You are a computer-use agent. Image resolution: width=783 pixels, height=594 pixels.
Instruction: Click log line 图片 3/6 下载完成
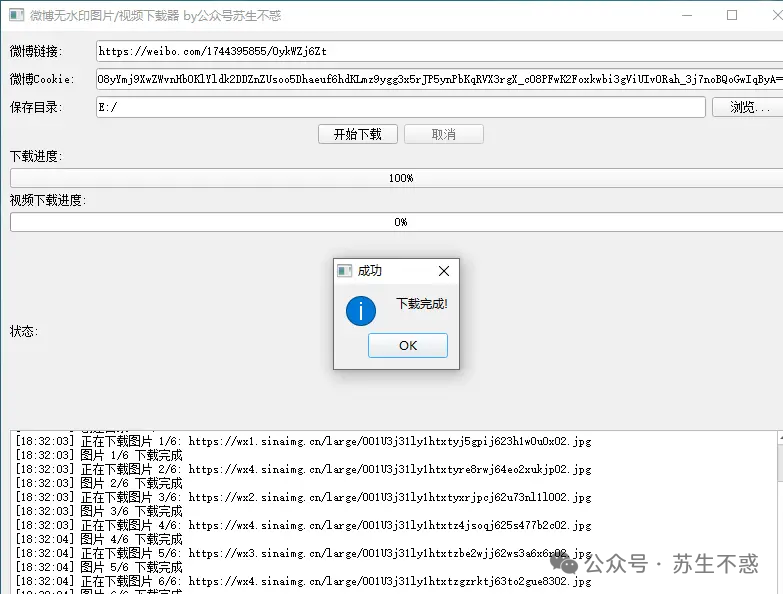tap(99, 511)
